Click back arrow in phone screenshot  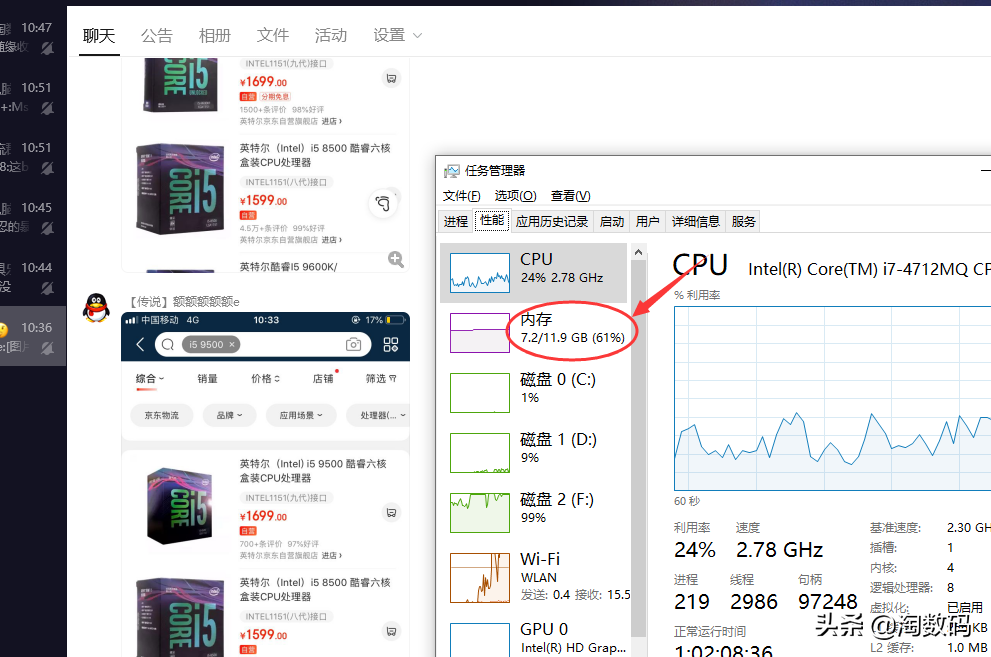click(140, 344)
